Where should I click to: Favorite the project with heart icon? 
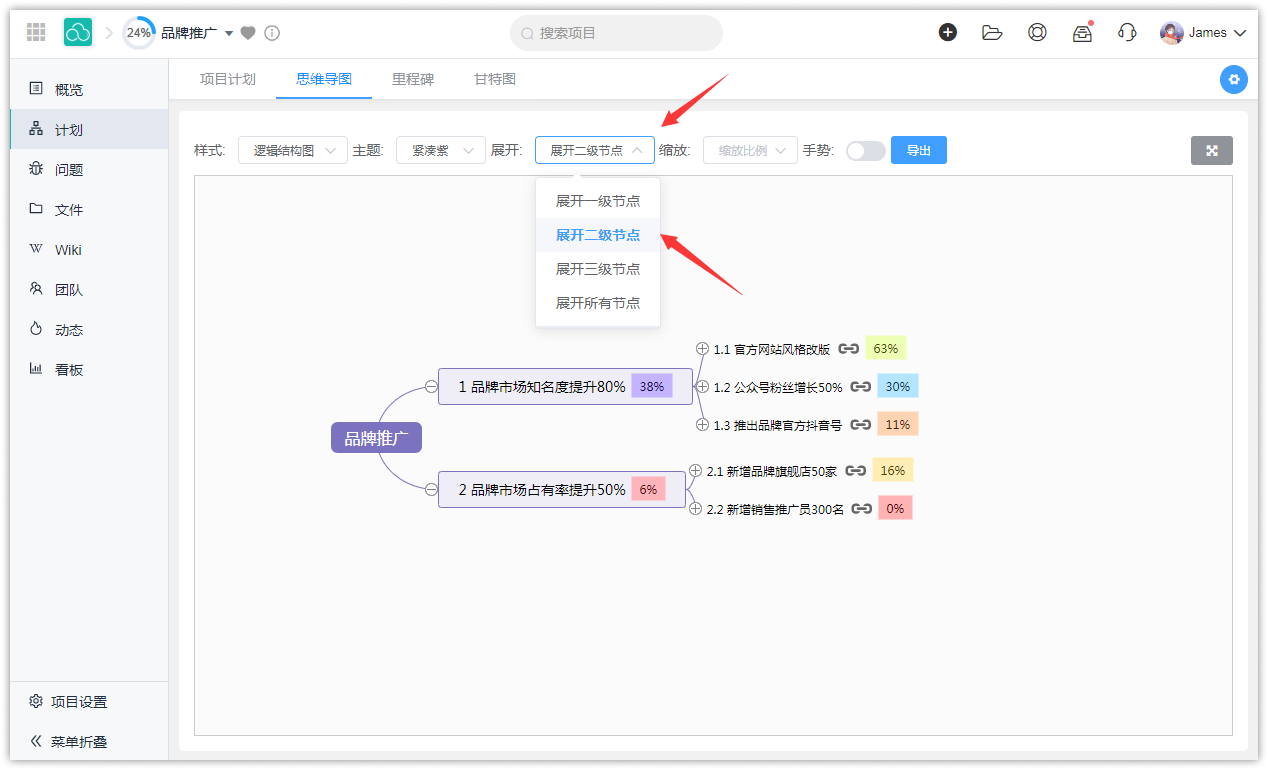click(x=248, y=33)
